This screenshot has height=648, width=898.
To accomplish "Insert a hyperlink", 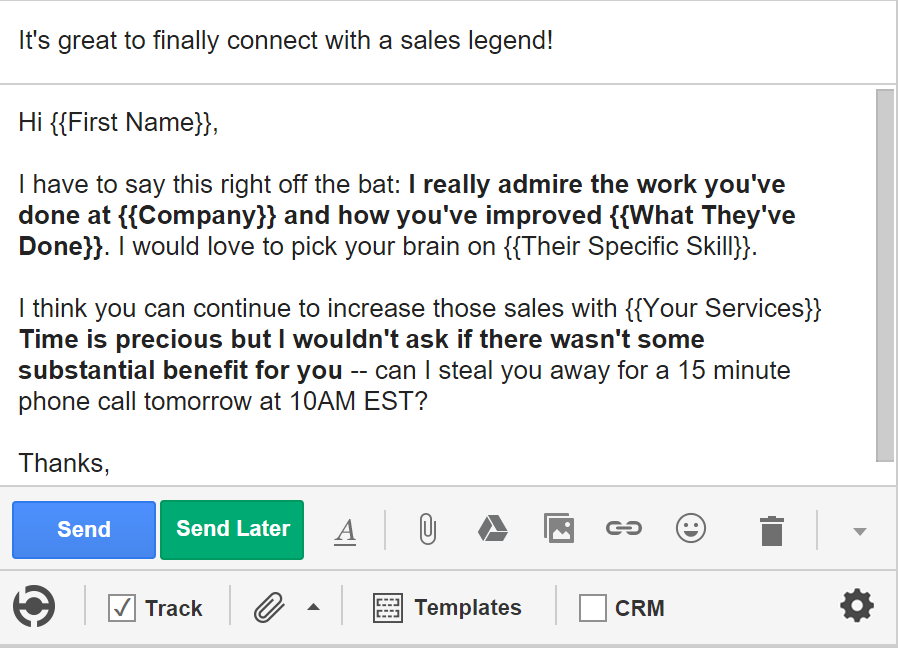I will click(x=624, y=528).
